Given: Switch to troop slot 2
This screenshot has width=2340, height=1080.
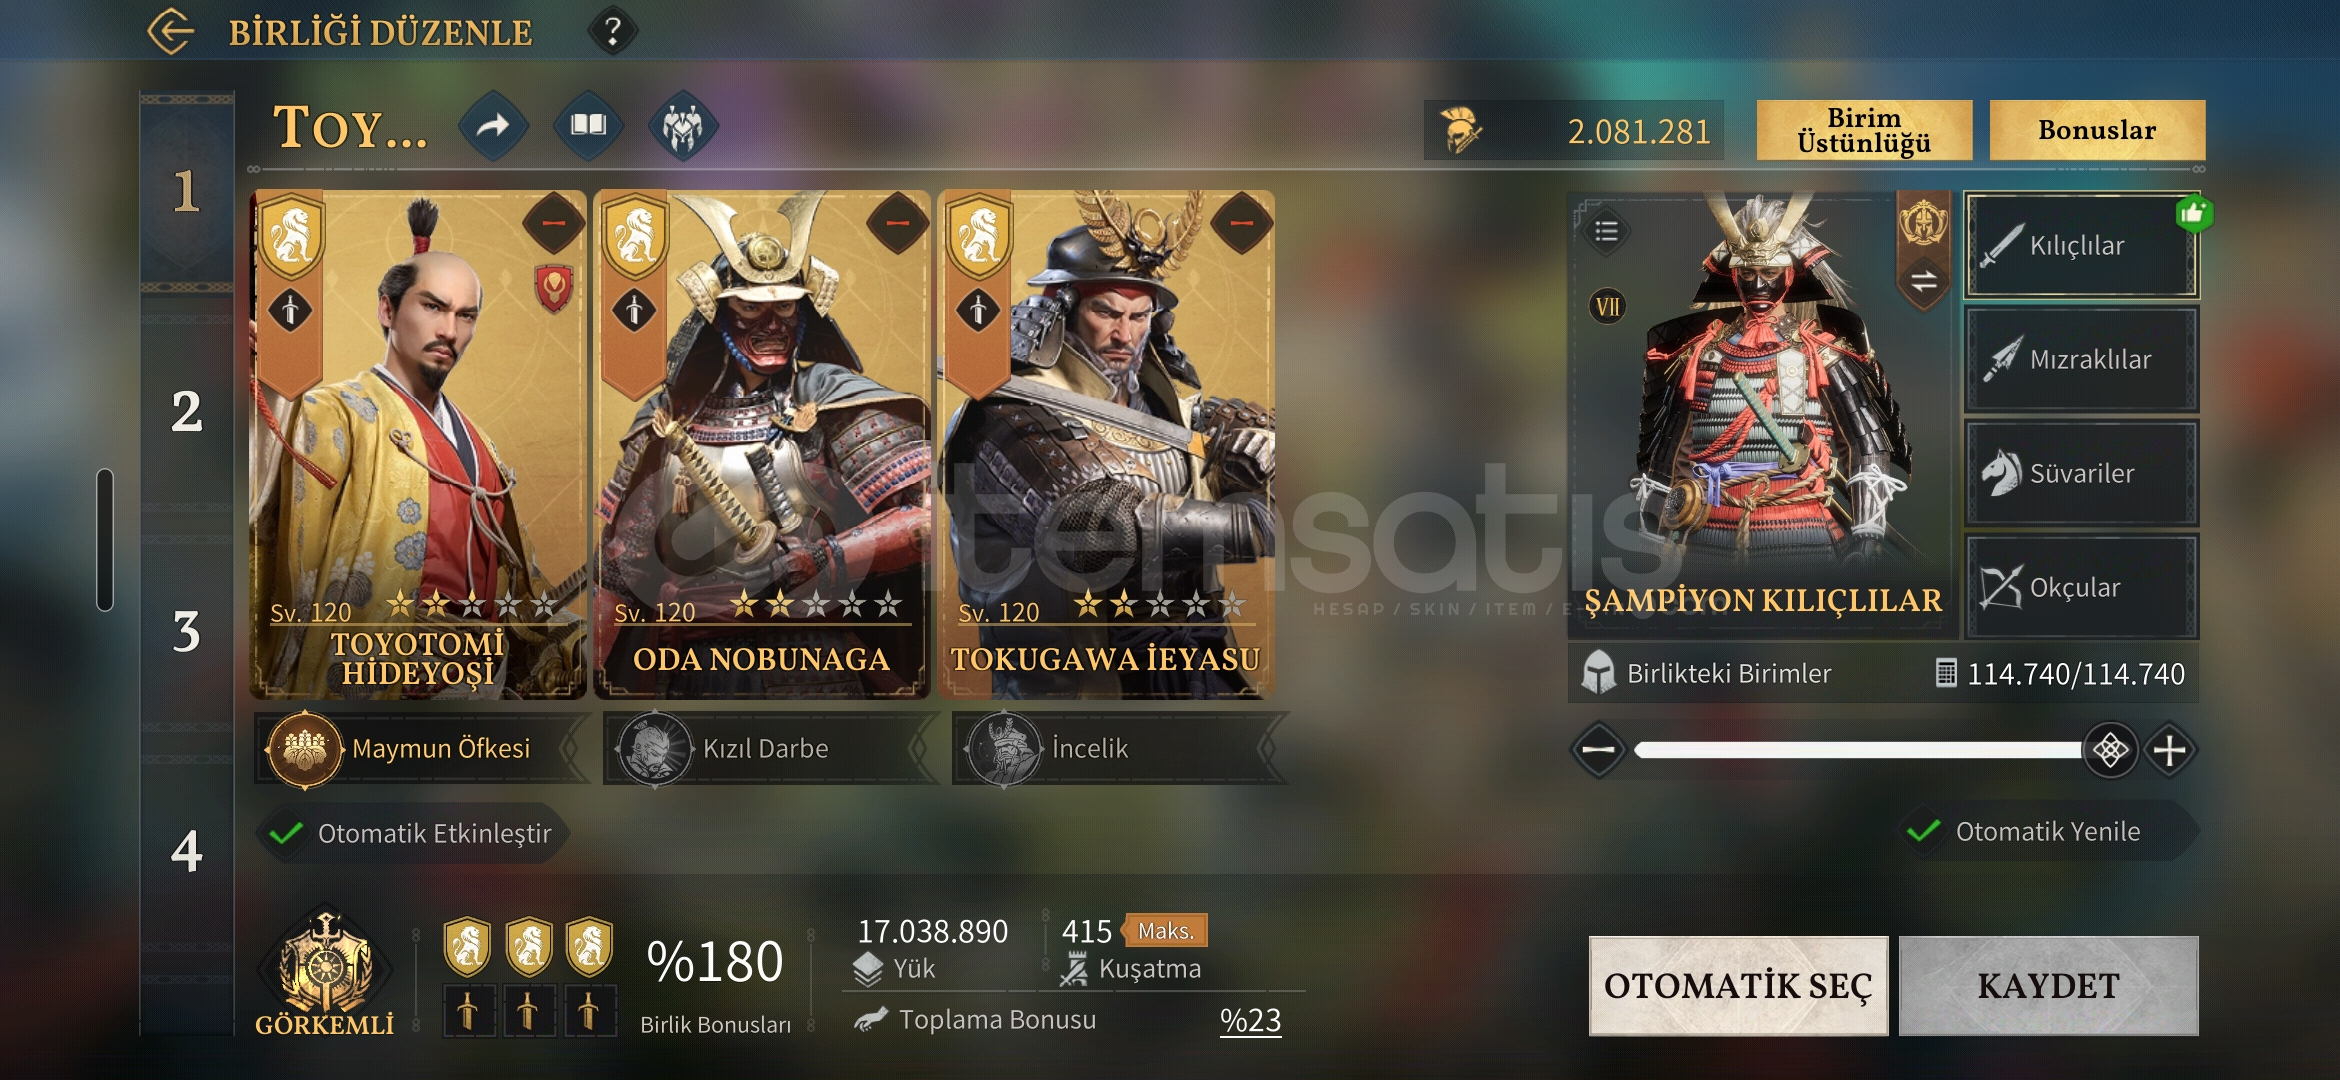Looking at the screenshot, I should pos(186,411).
